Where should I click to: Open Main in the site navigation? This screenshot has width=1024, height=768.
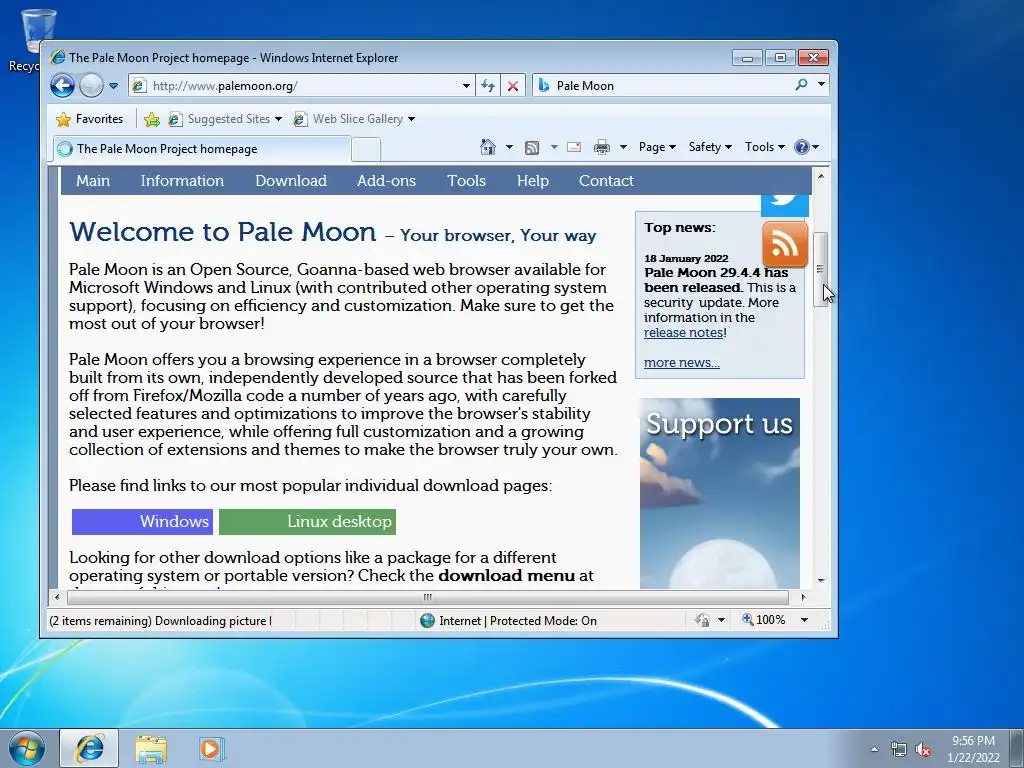(x=93, y=181)
